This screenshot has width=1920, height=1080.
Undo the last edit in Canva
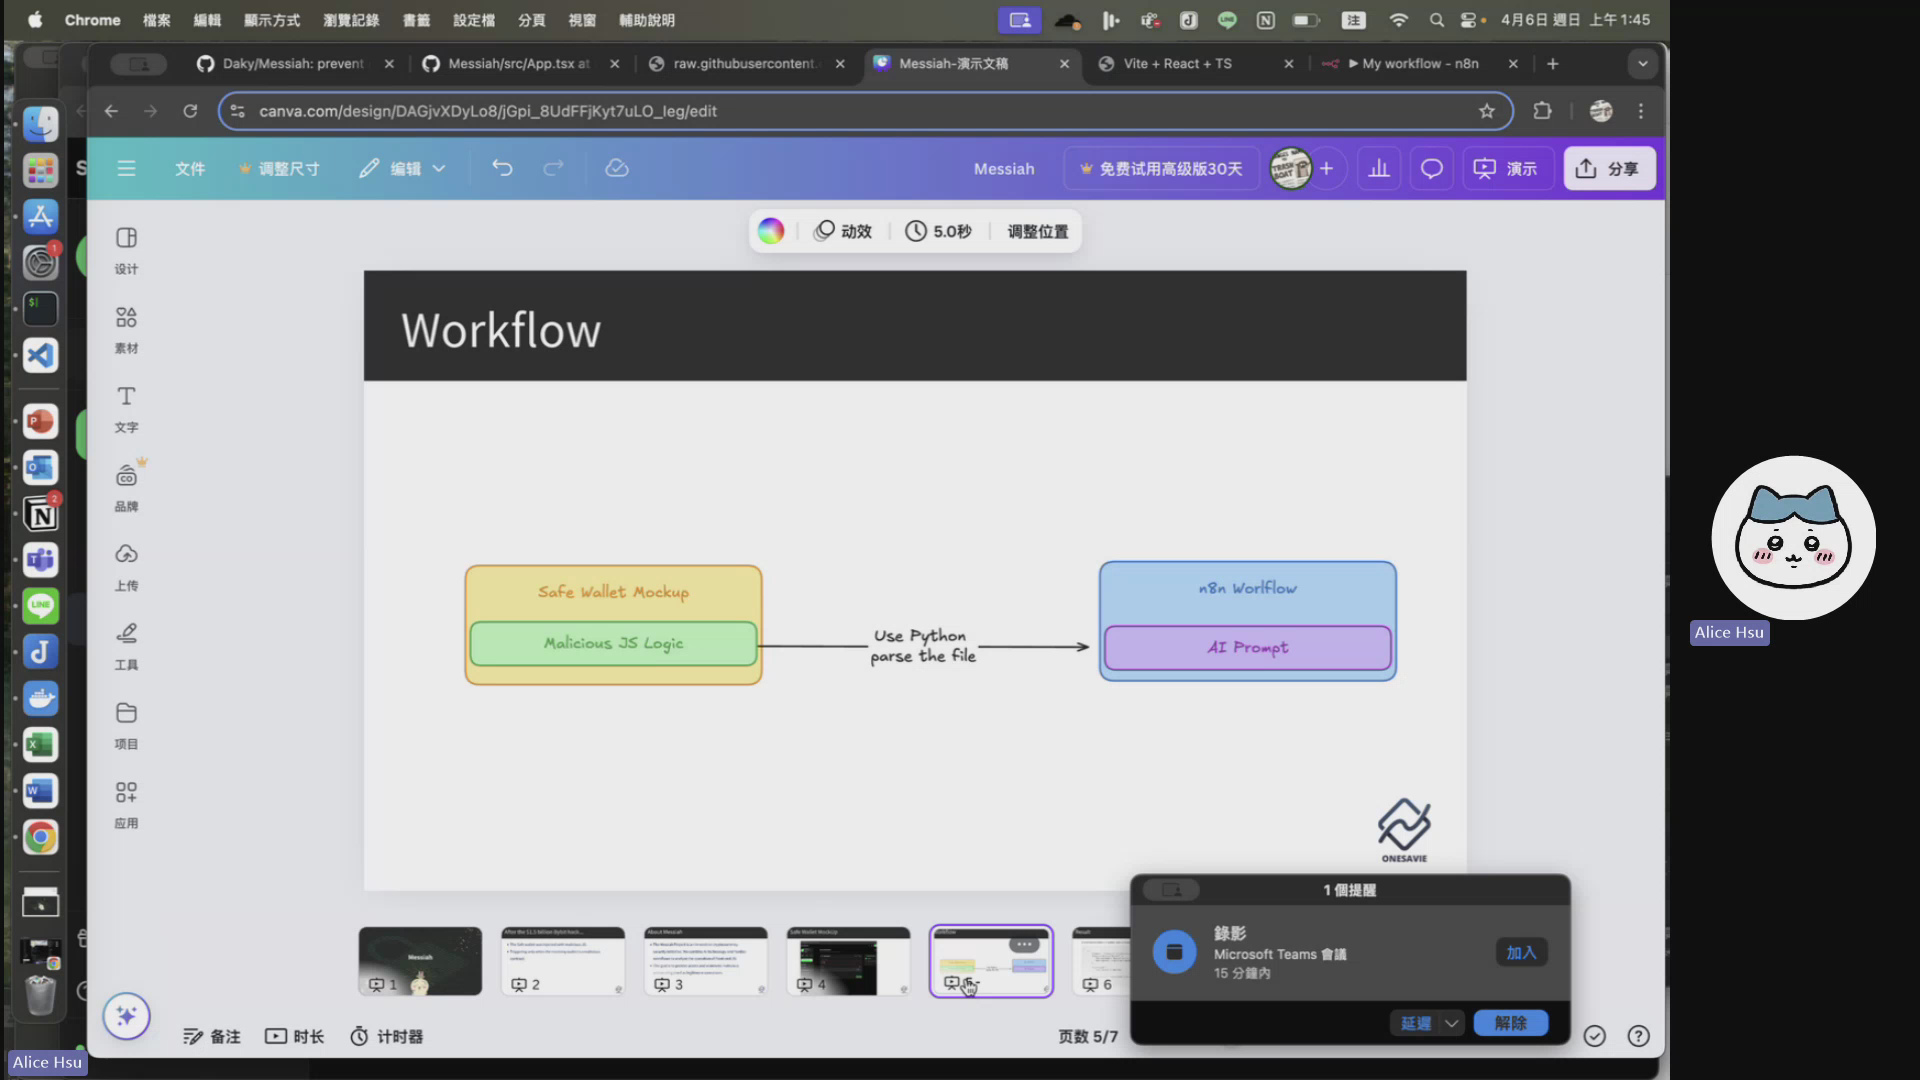click(x=502, y=168)
